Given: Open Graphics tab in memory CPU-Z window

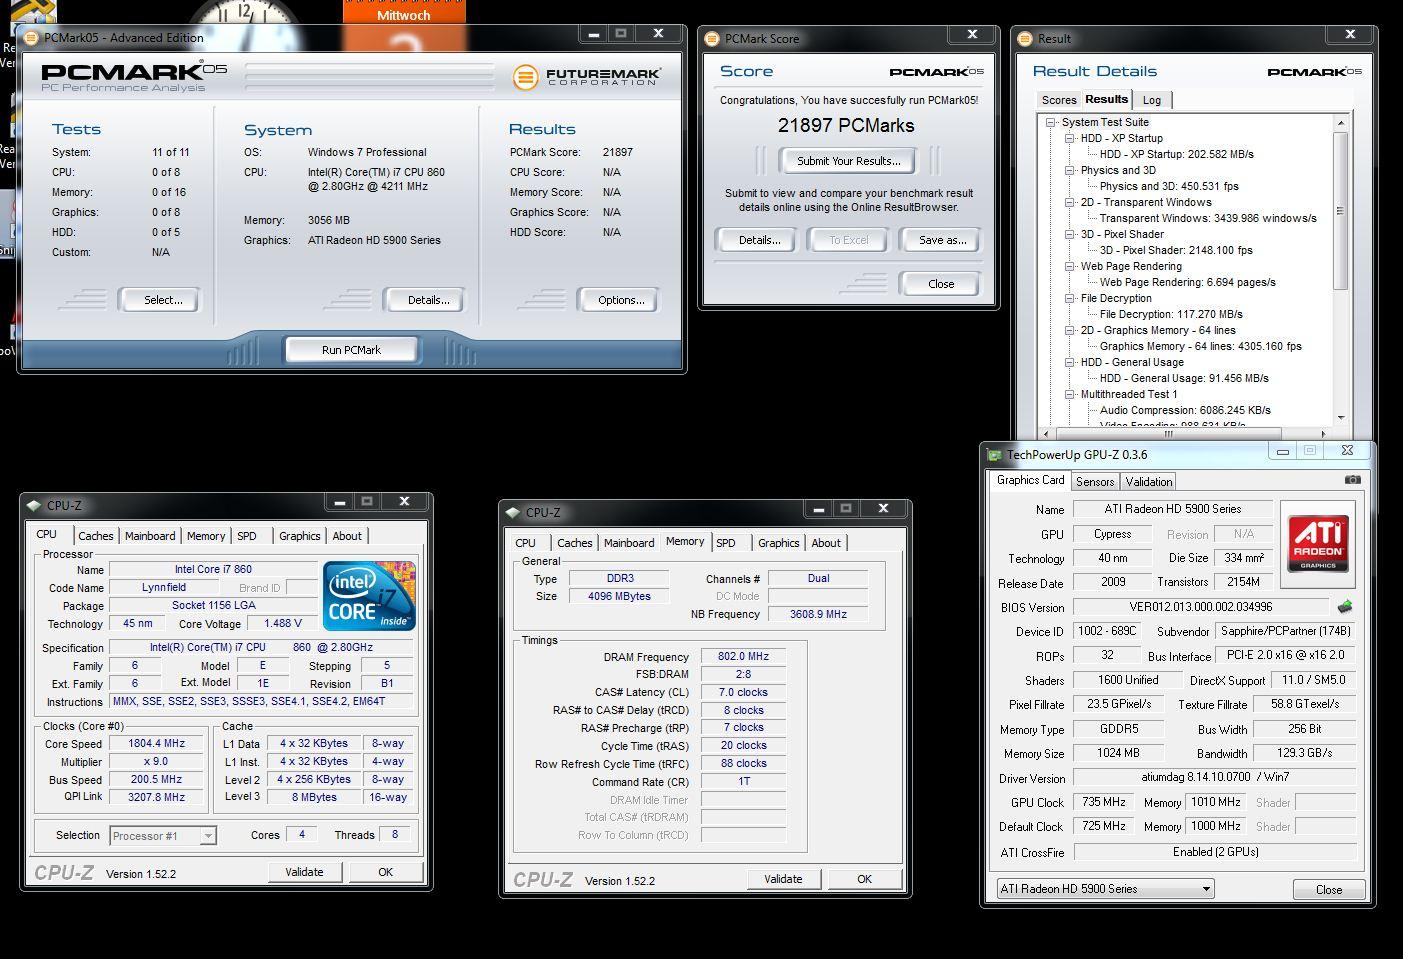Looking at the screenshot, I should pos(778,543).
